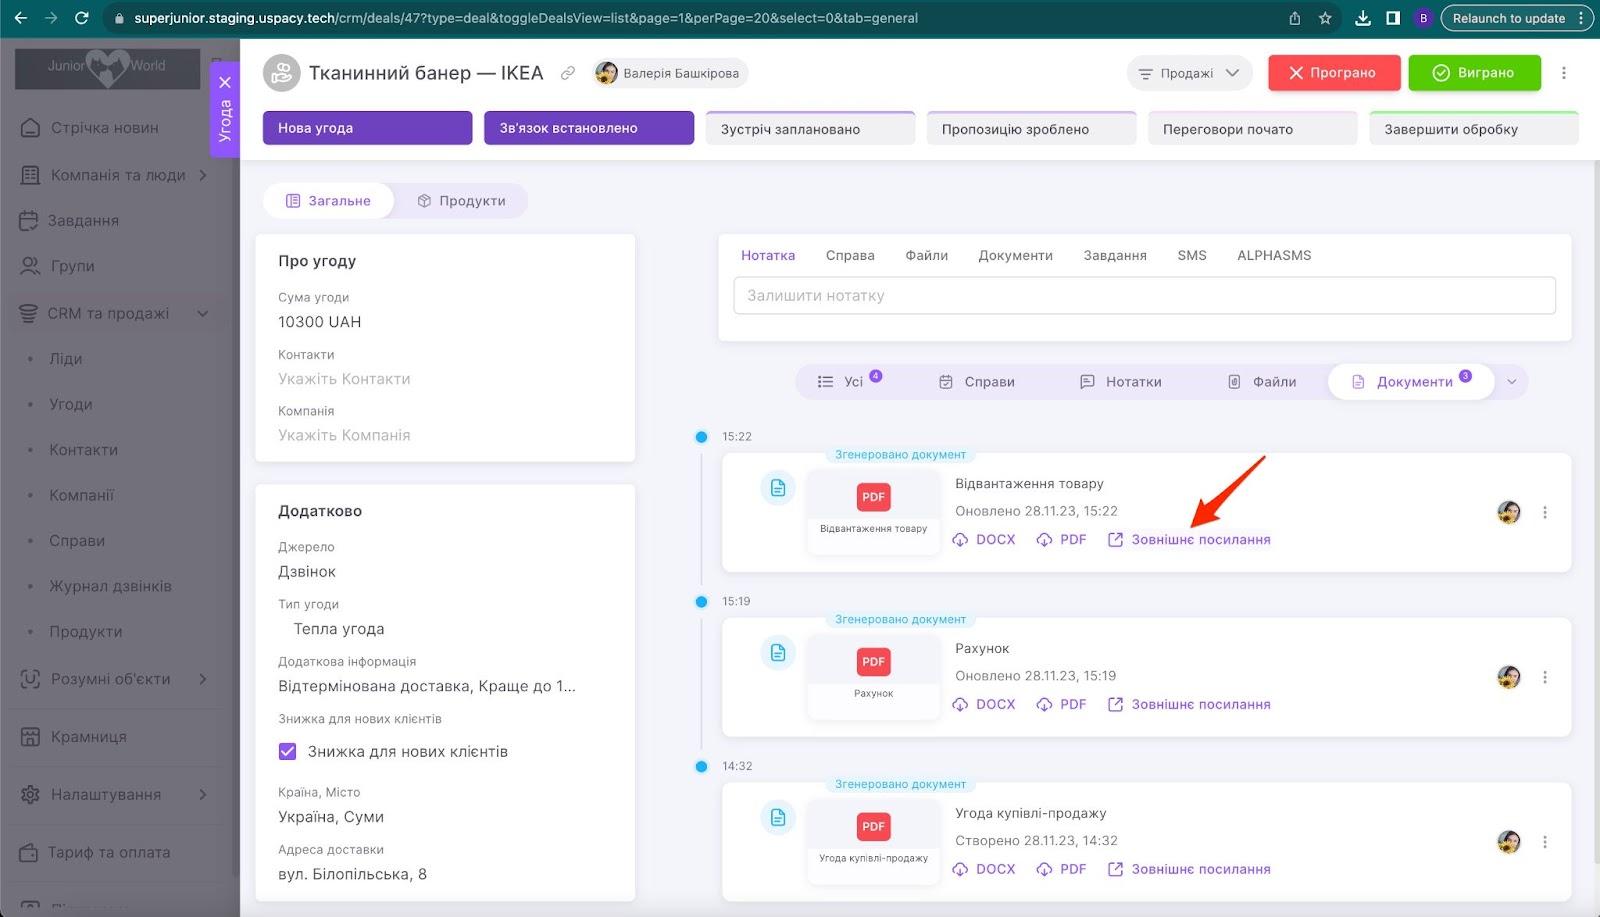Open the Продажі funnel dropdown

(1188, 73)
